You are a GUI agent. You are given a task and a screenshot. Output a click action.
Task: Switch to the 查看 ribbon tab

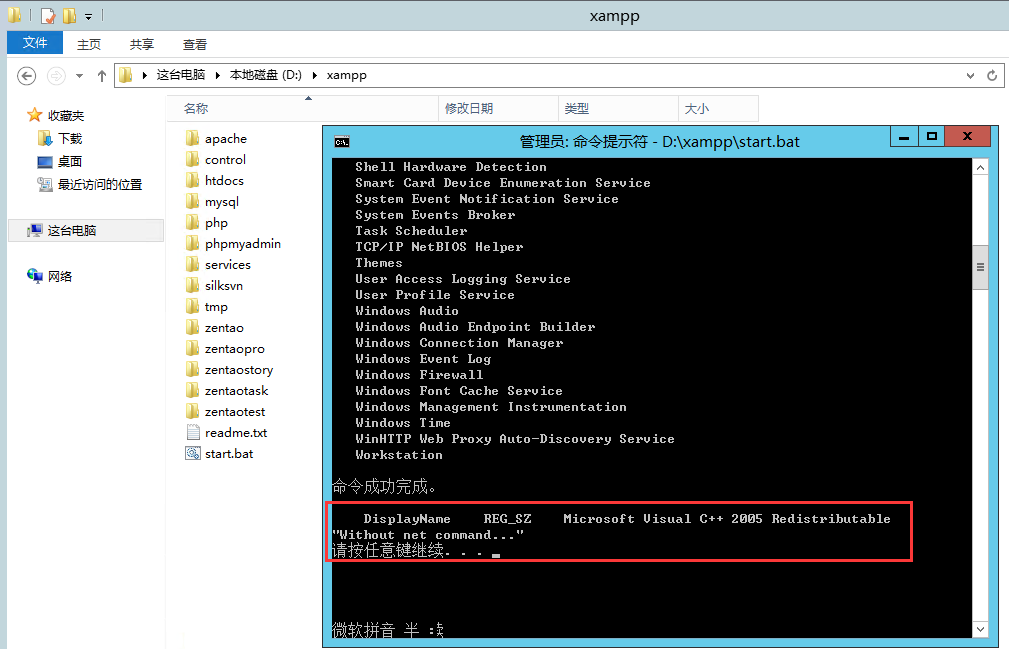[194, 44]
